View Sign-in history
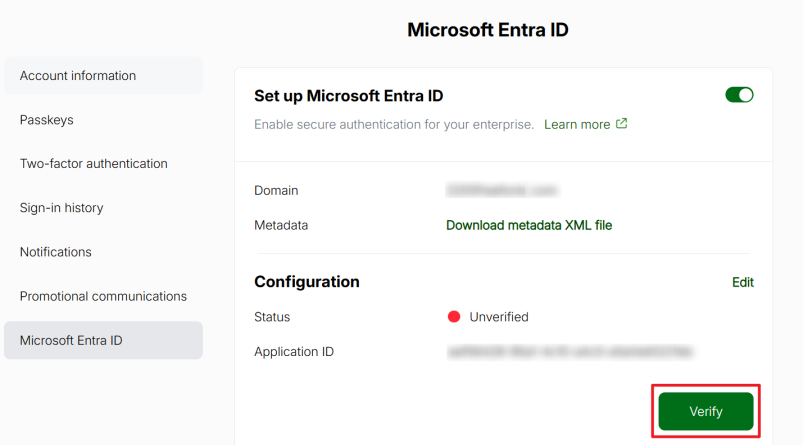The image size is (803, 445). click(62, 208)
